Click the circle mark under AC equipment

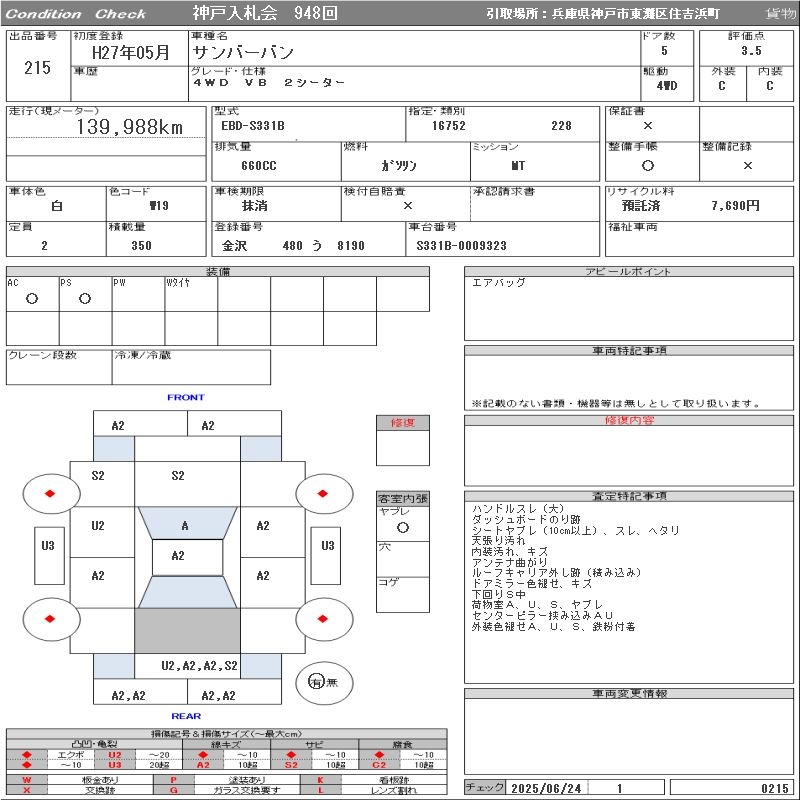[32, 299]
